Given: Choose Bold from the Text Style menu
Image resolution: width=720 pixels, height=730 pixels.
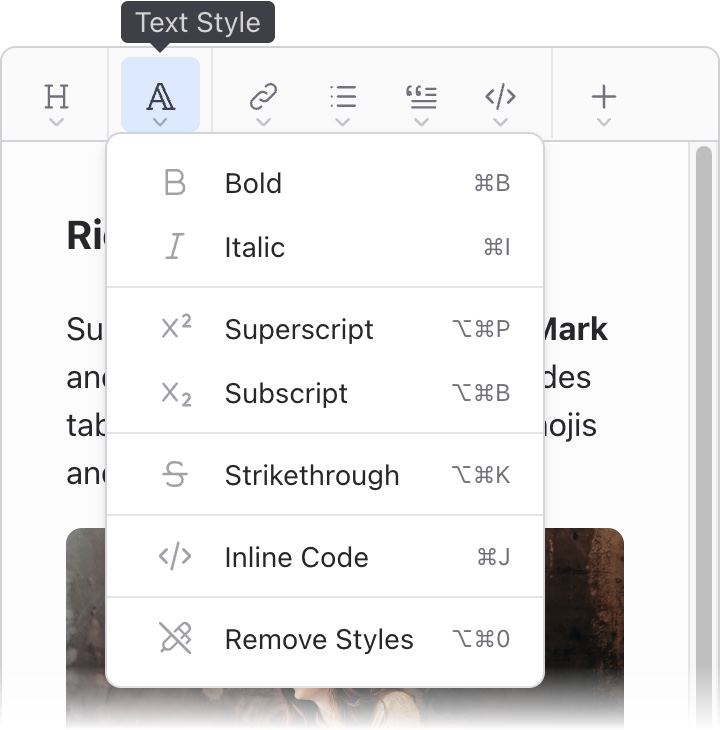Looking at the screenshot, I should coord(325,183).
